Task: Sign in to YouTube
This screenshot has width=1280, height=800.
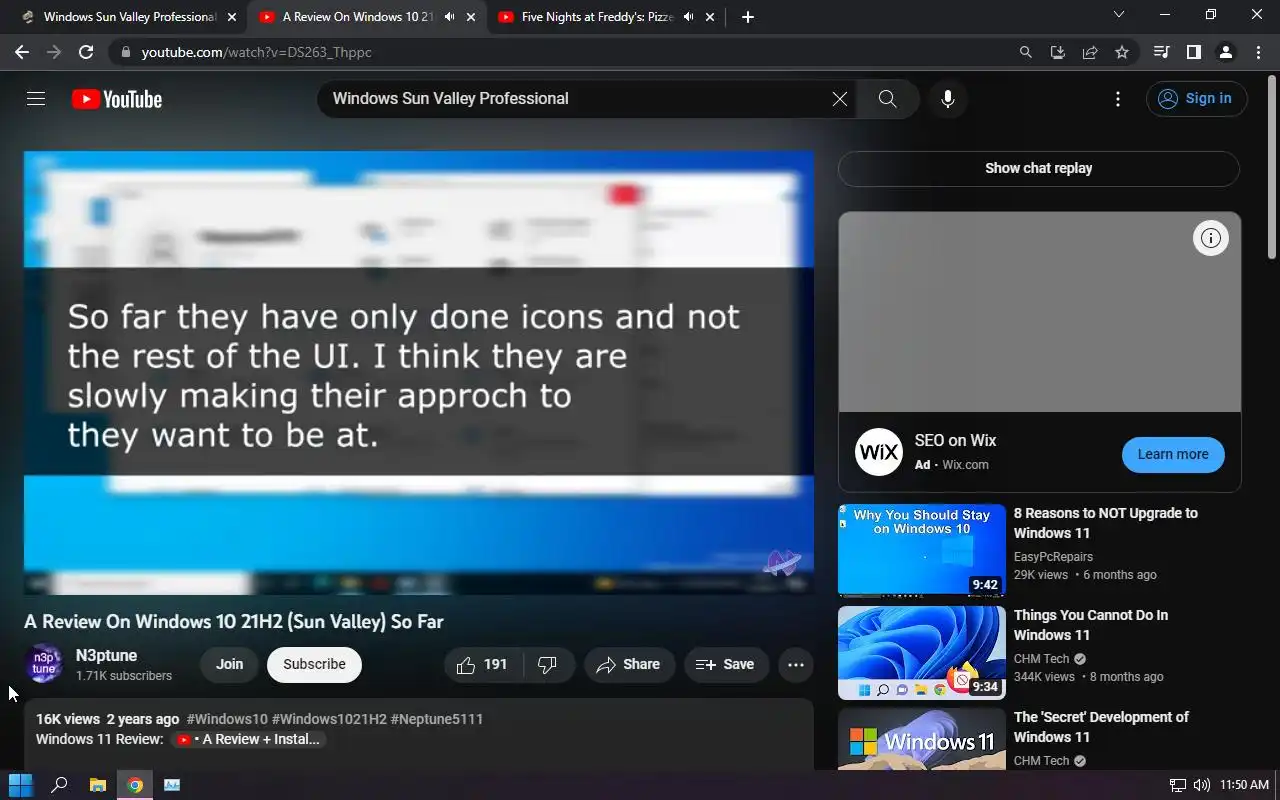Action: click(1196, 99)
